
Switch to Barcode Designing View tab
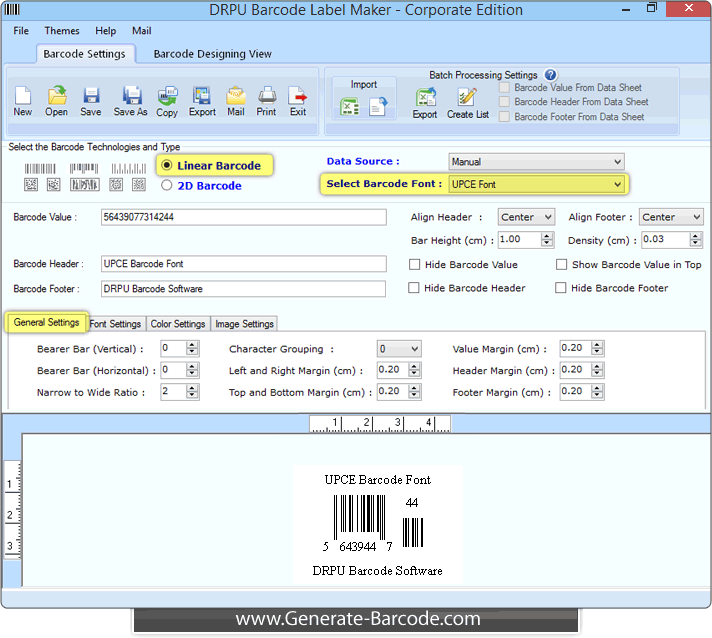pos(213,54)
